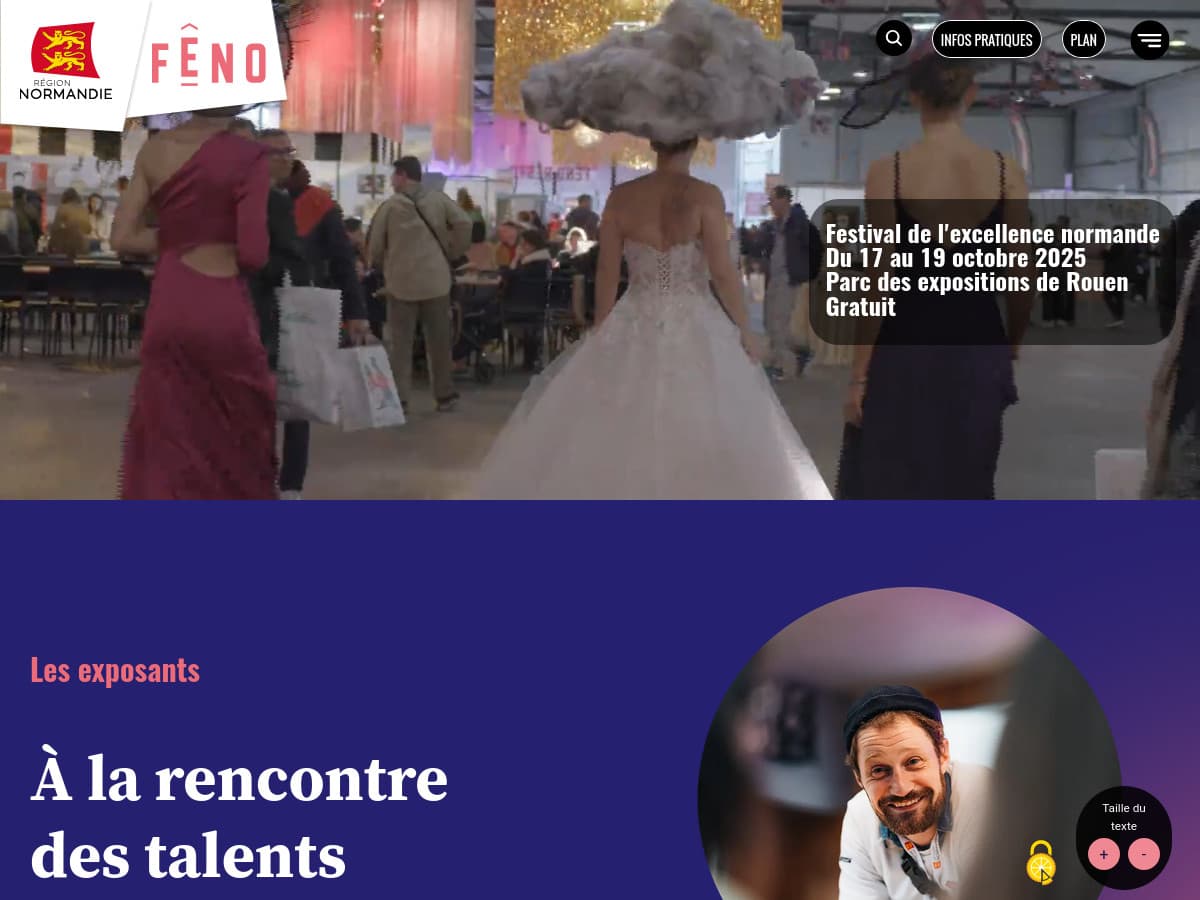Screen dimensions: 1200x900
Task: Open the Plan menu item
Action: click(x=1083, y=40)
